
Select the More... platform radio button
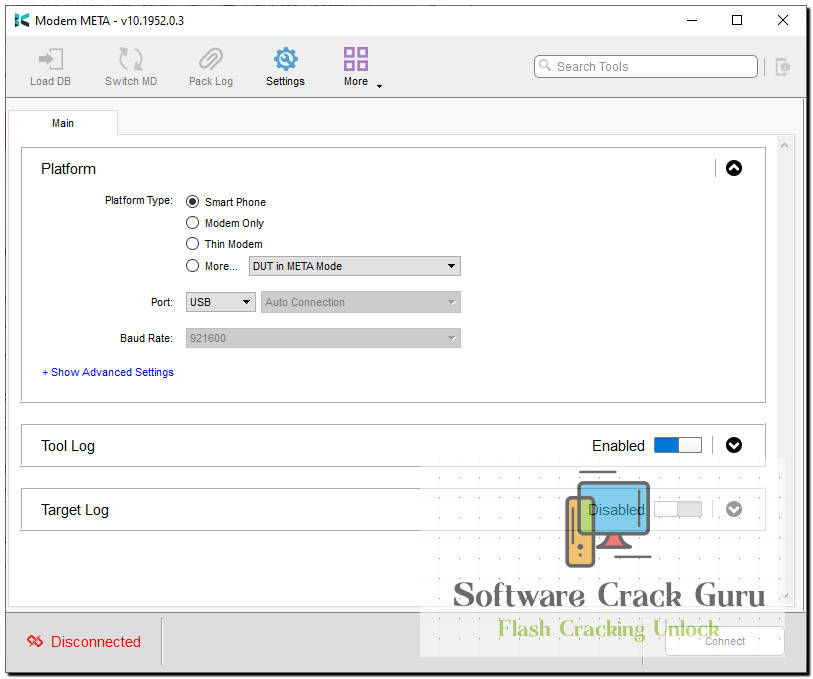coord(192,266)
